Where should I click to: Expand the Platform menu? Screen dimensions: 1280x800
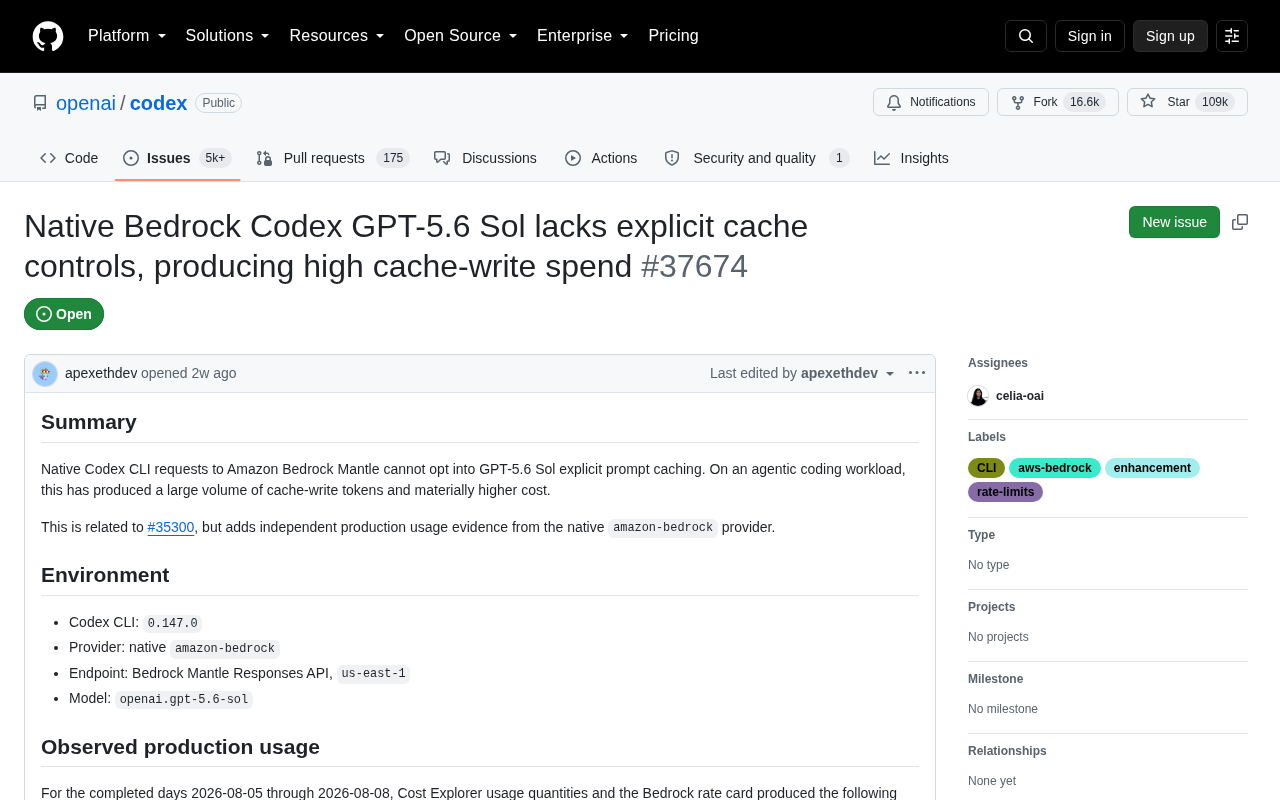click(127, 36)
